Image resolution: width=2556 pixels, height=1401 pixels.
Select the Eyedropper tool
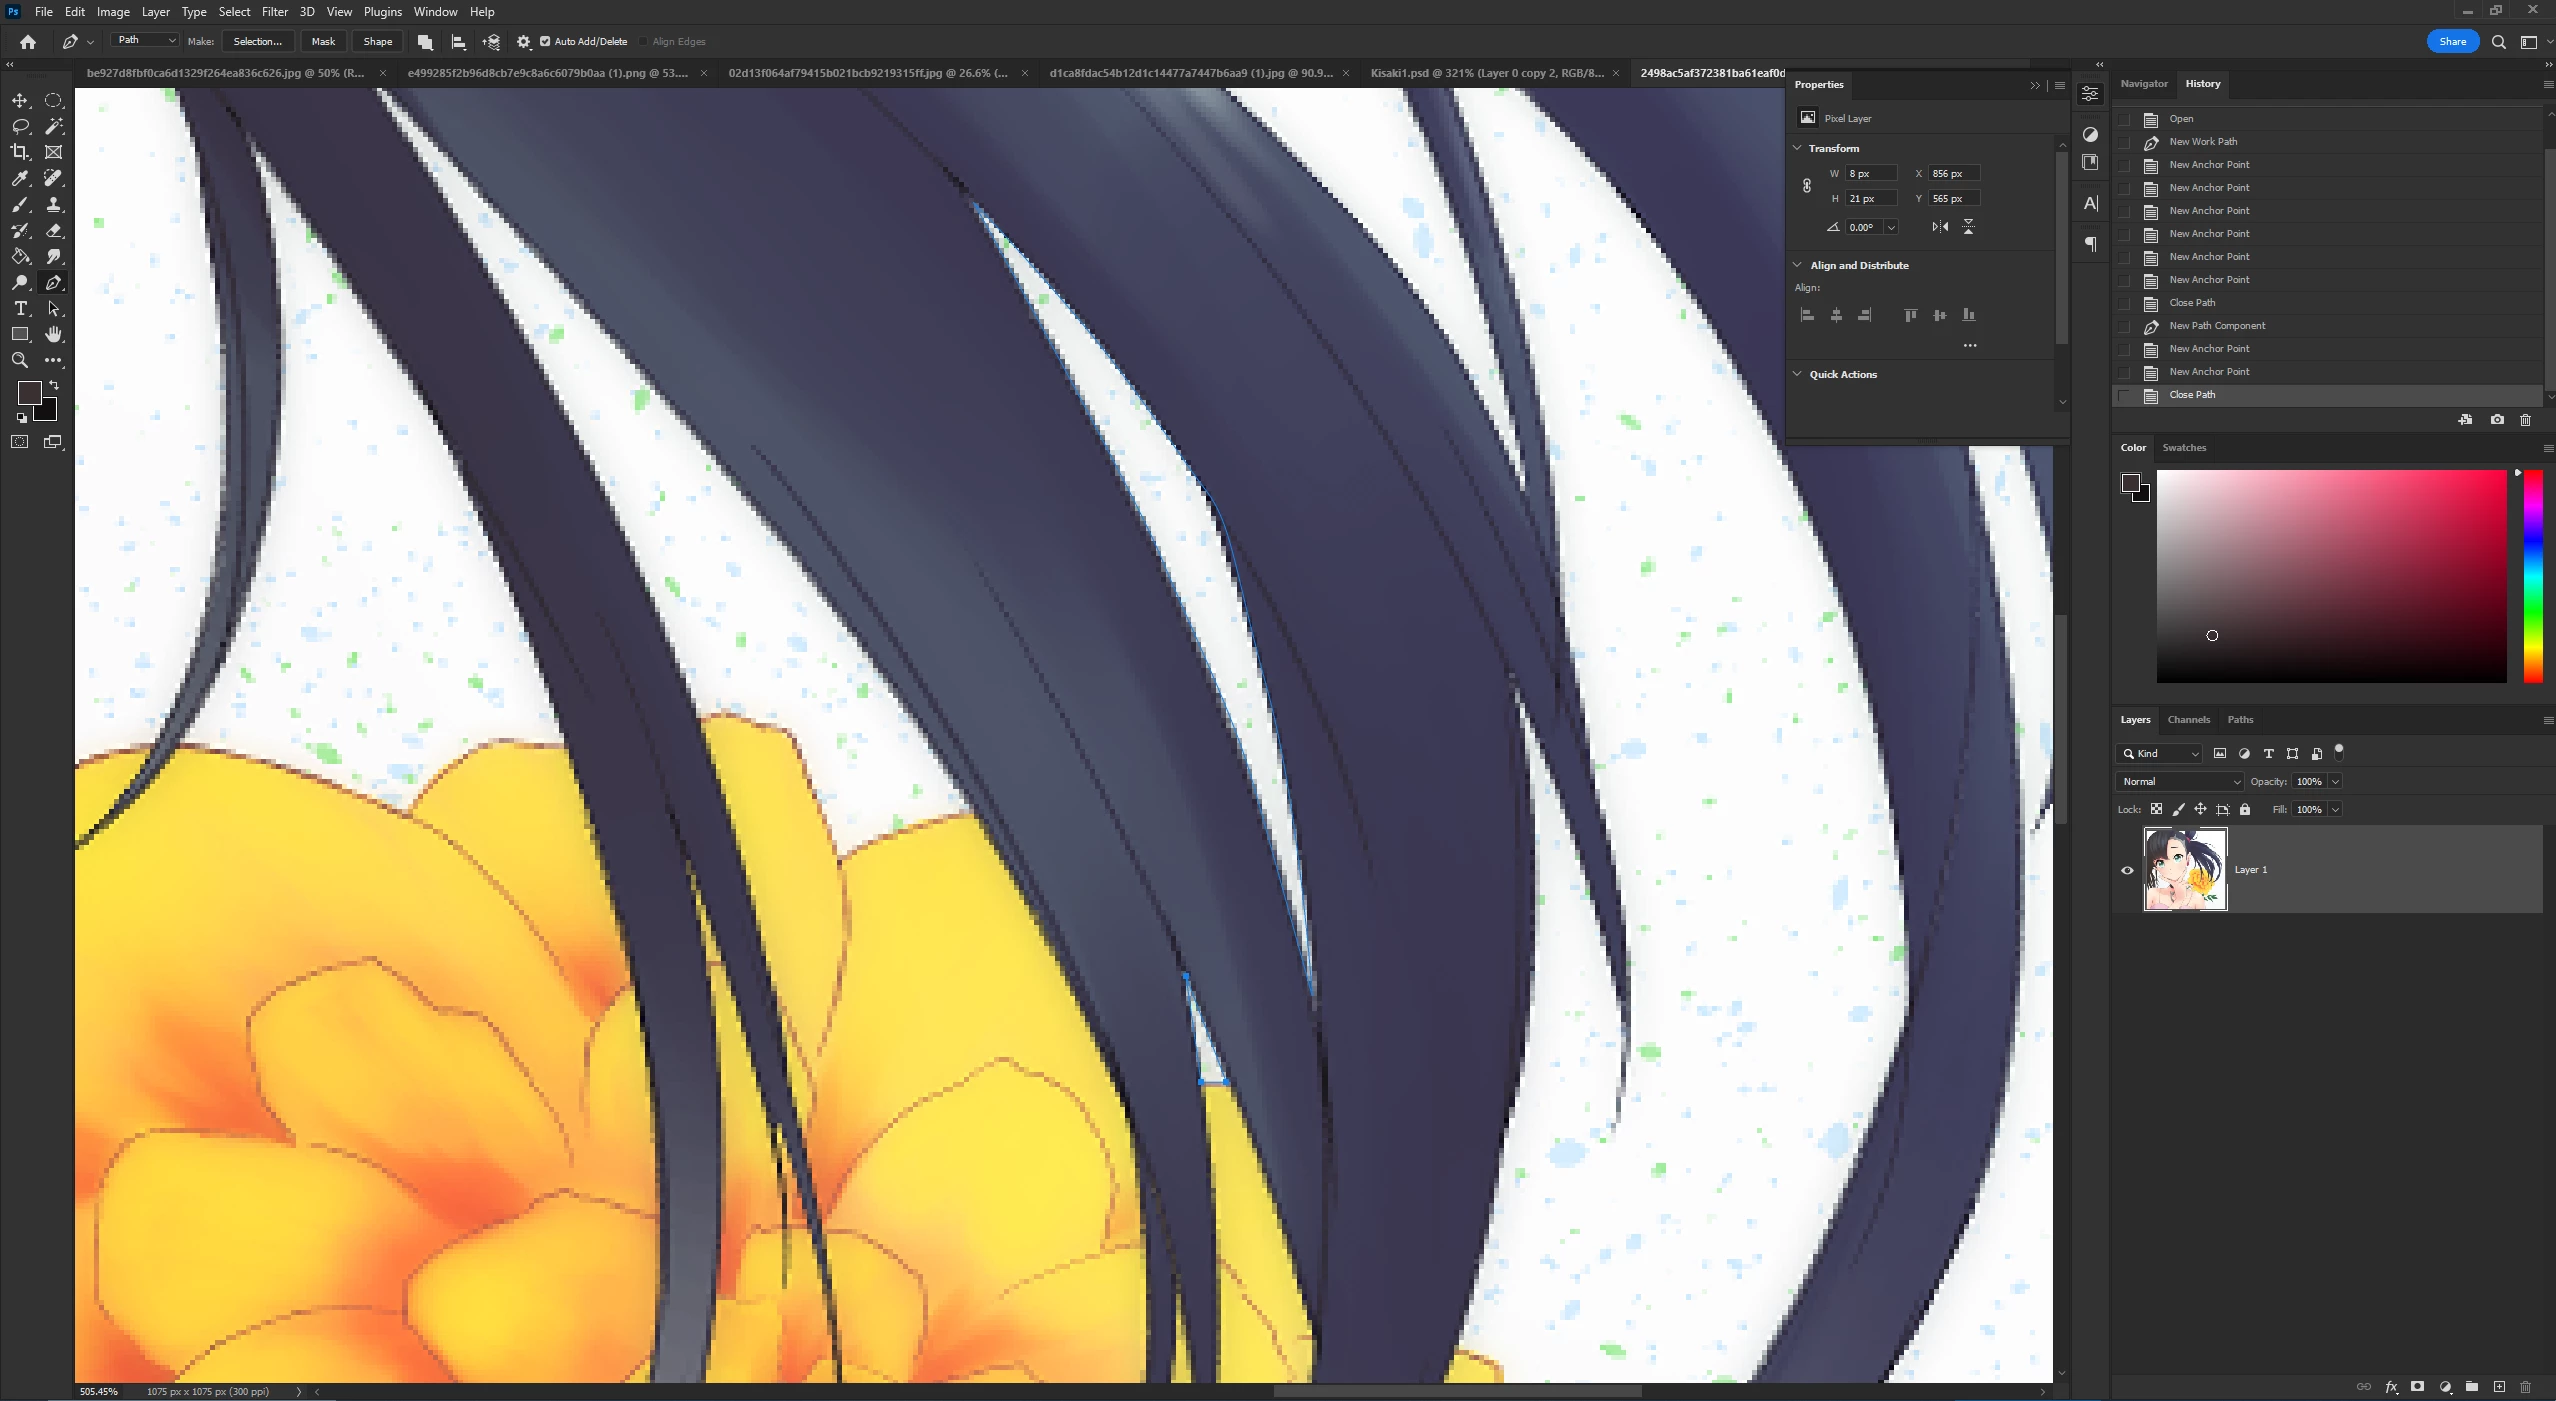click(20, 178)
